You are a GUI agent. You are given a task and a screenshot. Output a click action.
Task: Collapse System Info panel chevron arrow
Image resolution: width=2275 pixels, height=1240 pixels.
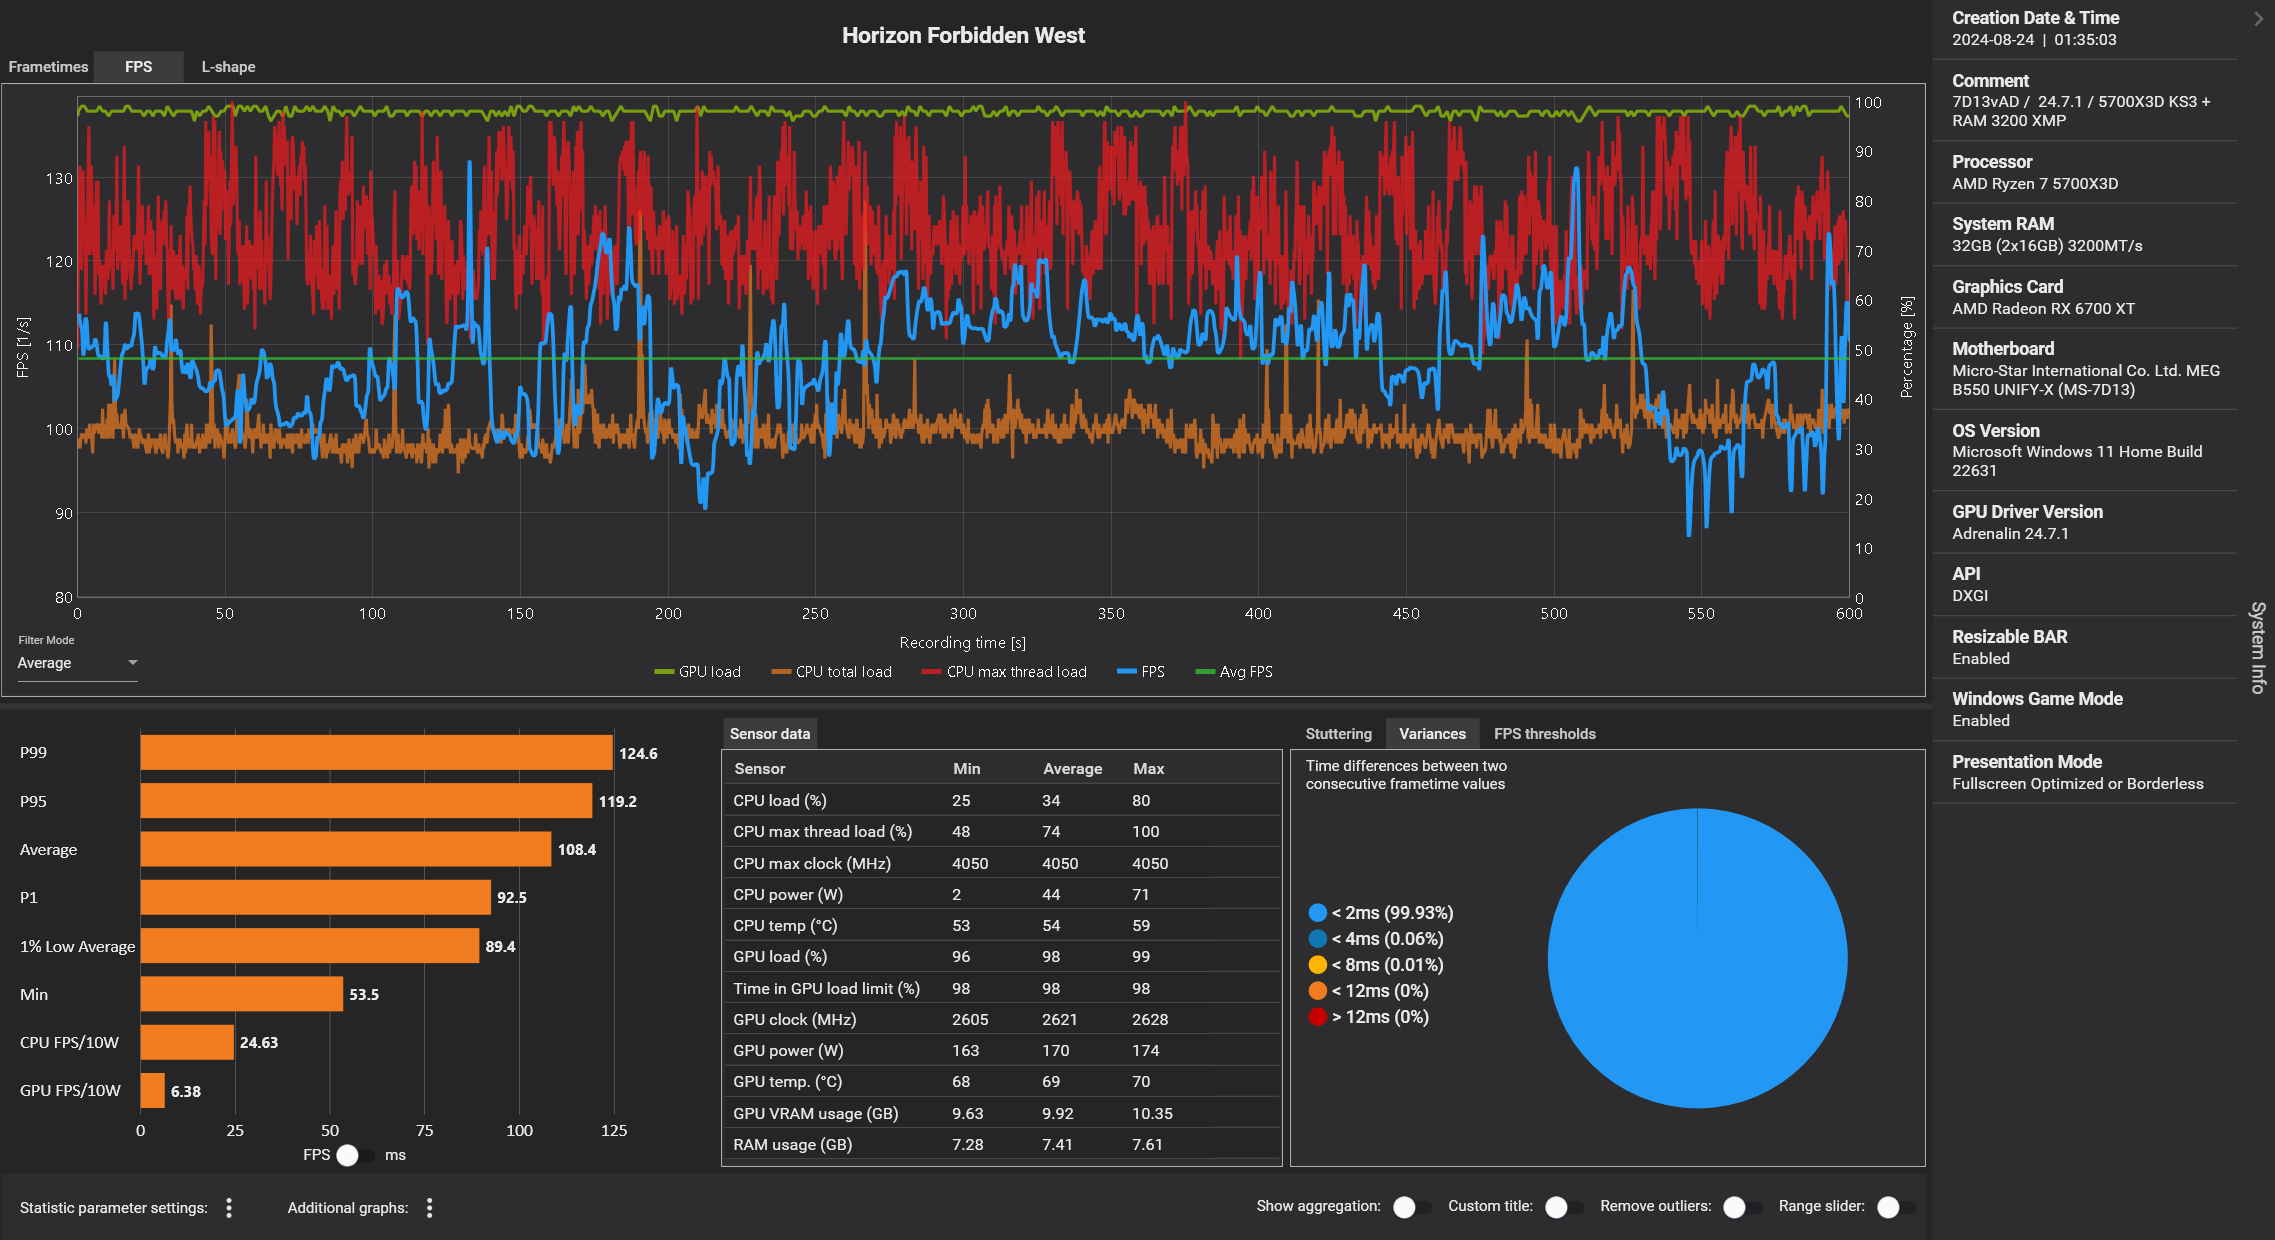pyautogui.click(x=2258, y=19)
